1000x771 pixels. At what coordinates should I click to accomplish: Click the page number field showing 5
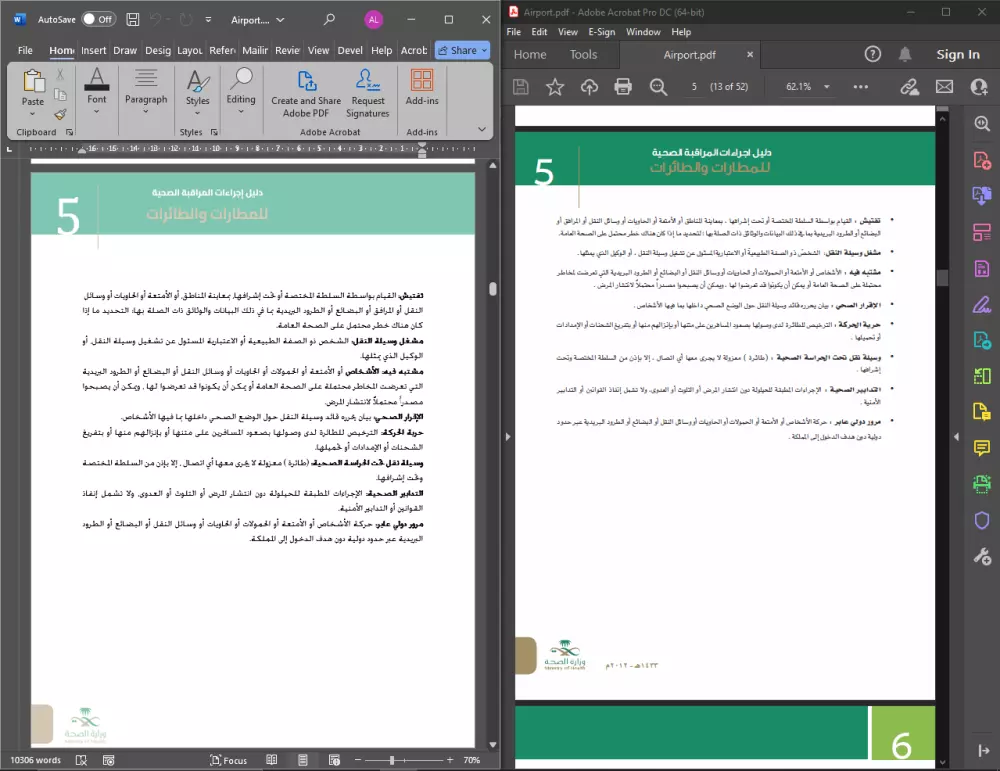(694, 86)
